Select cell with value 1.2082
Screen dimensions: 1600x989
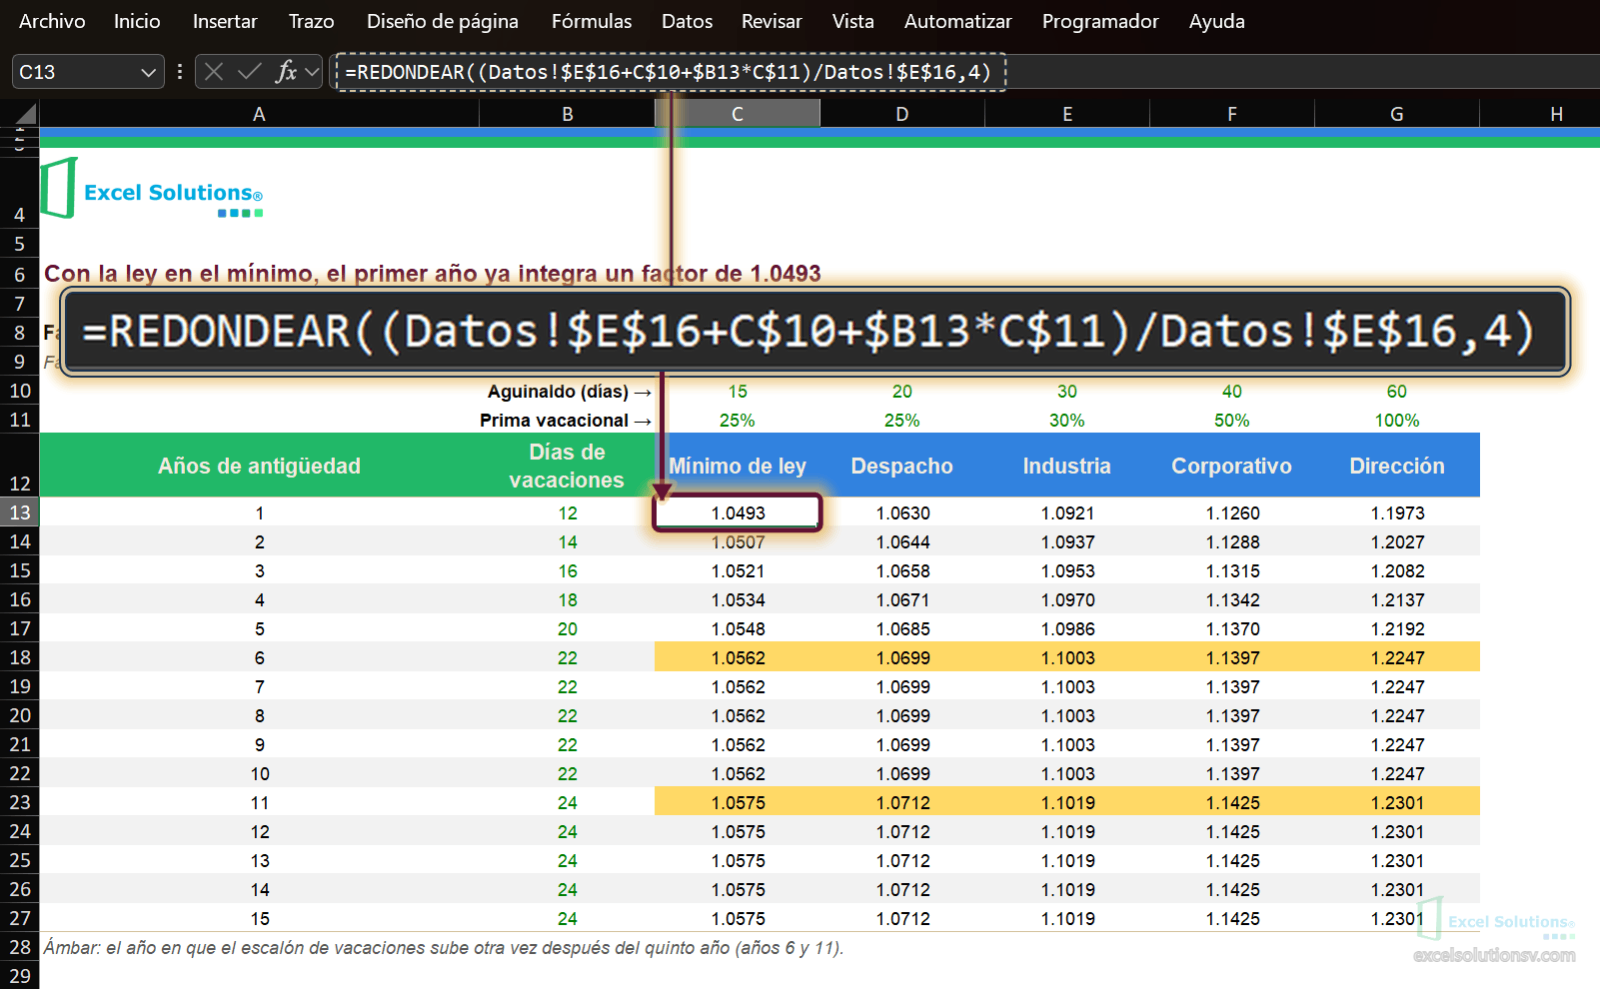pos(1397,571)
